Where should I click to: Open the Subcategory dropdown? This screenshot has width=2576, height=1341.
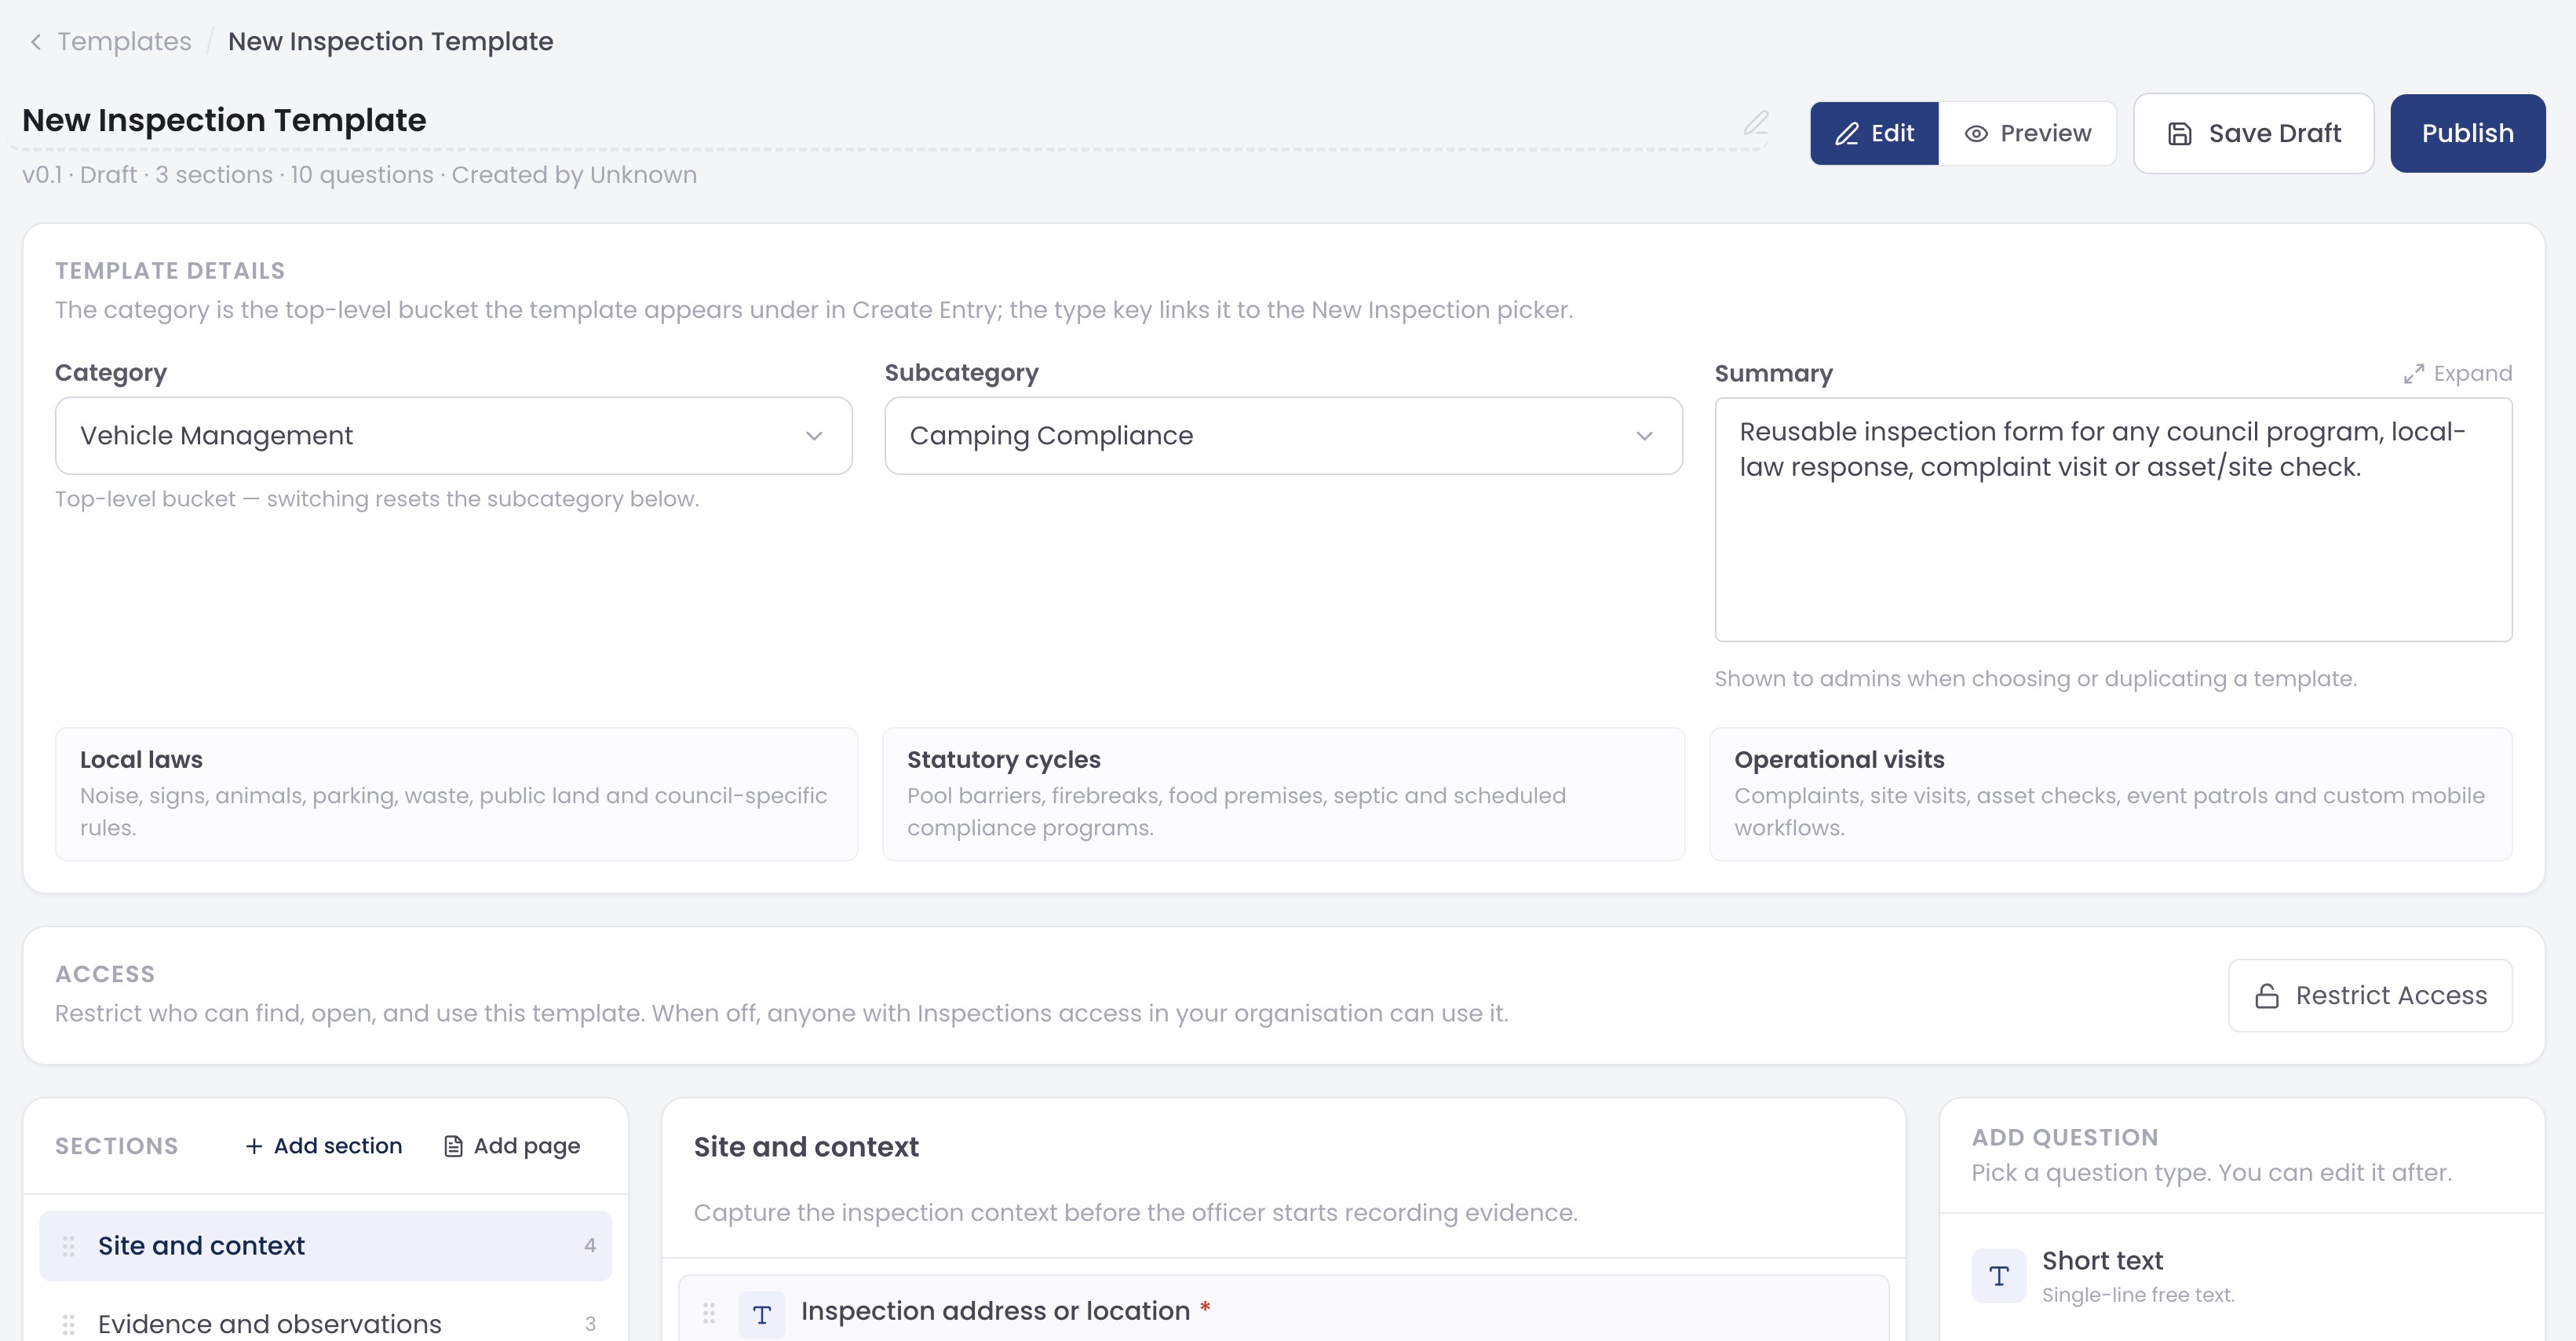[1283, 436]
